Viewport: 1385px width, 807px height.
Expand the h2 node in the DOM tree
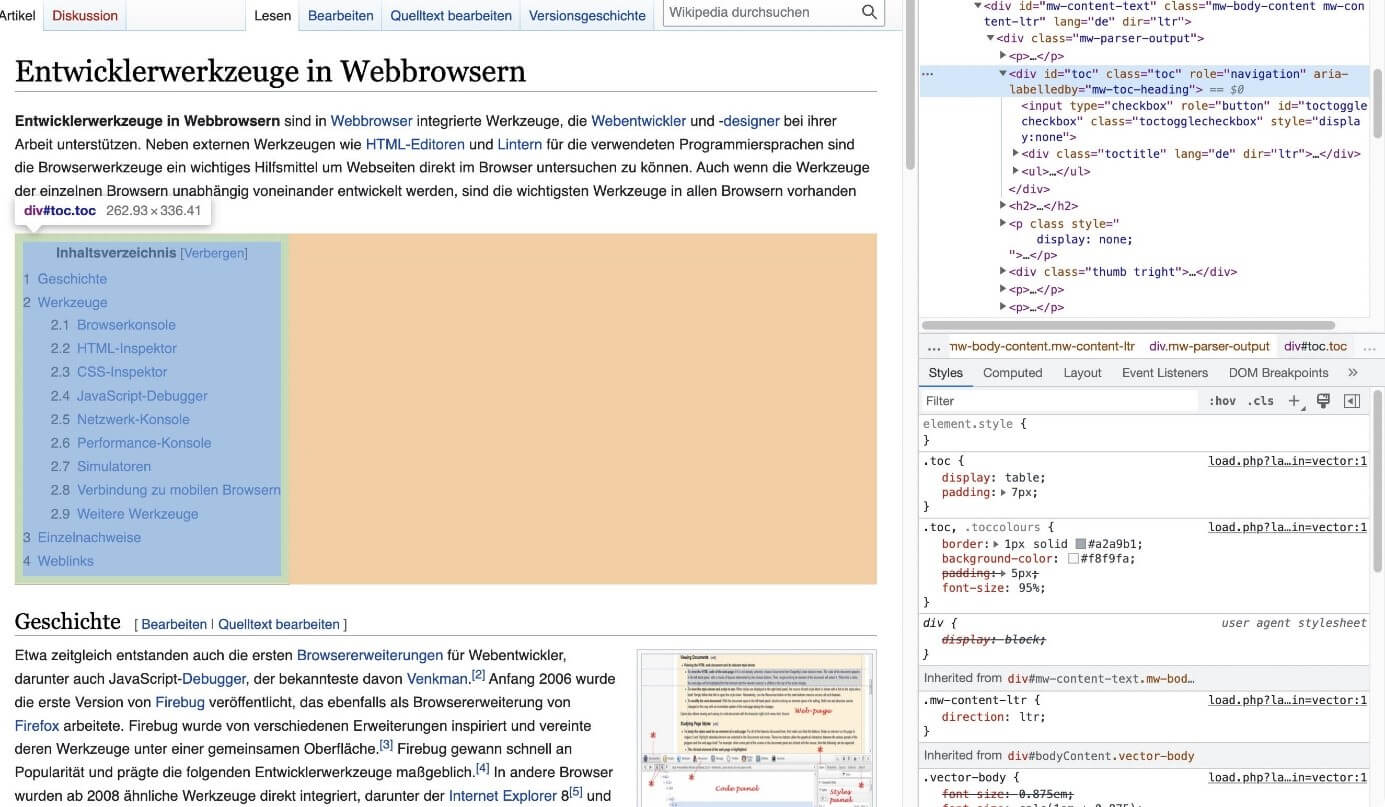point(1003,206)
